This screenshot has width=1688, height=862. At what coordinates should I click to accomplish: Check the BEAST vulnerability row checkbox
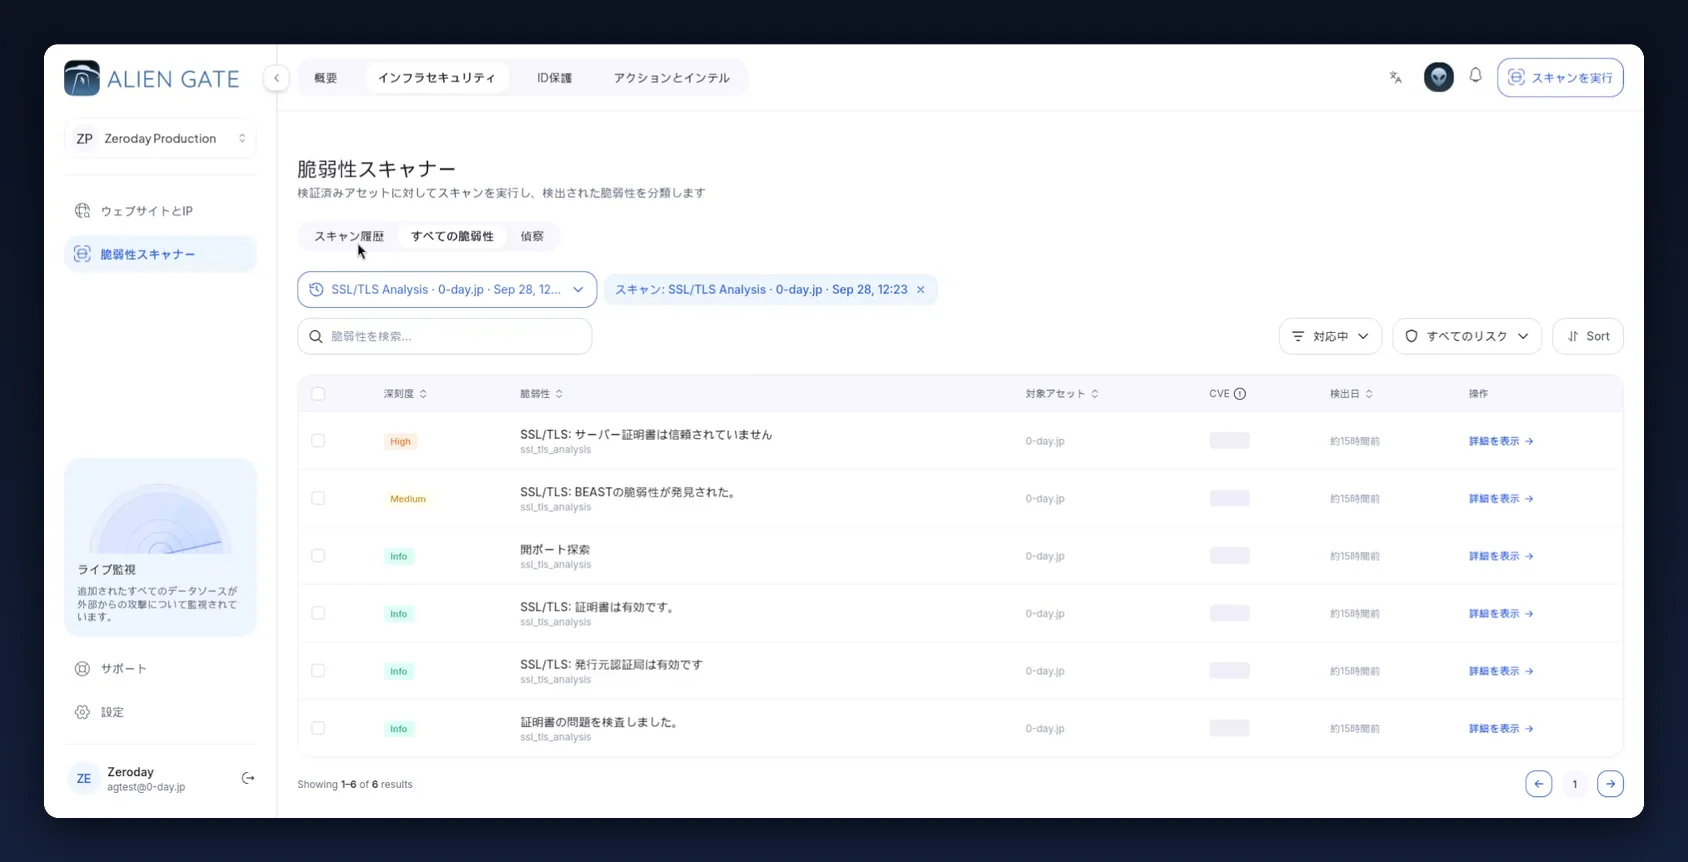click(x=318, y=498)
